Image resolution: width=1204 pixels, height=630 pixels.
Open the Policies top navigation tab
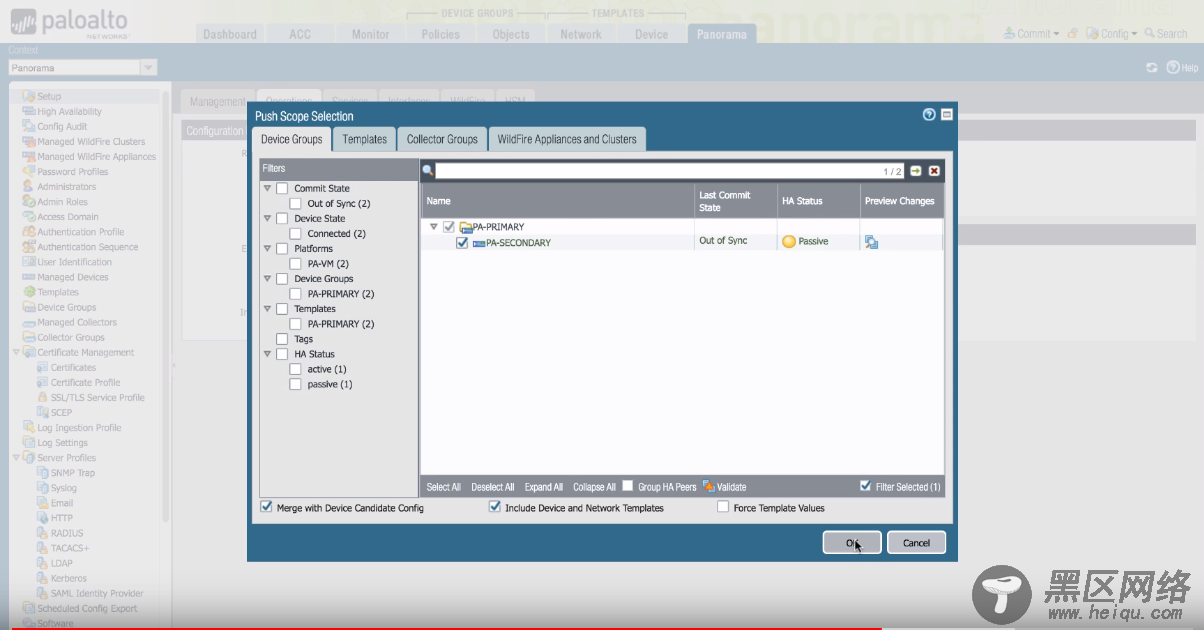[x=441, y=34]
